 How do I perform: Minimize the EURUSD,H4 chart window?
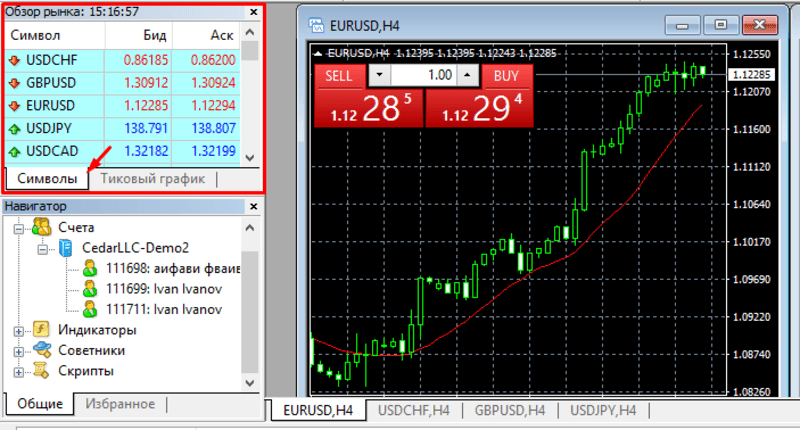(682, 24)
